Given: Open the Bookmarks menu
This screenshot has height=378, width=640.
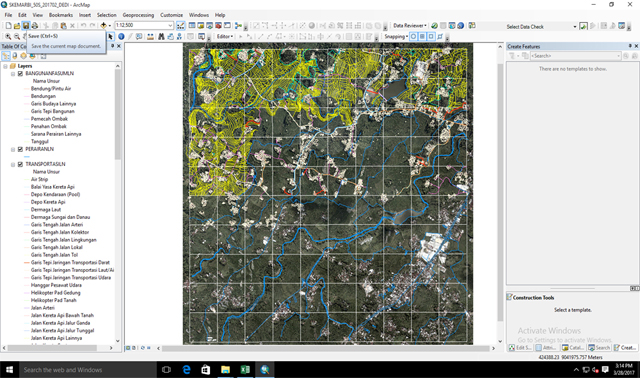Looking at the screenshot, I should click(x=61, y=15).
